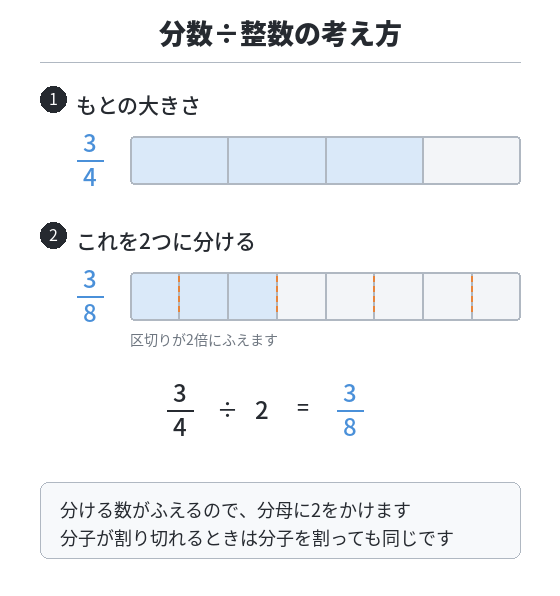The height and width of the screenshot is (596, 560).
Task: Click the heading これを2つに分ける
Action: tap(166, 242)
